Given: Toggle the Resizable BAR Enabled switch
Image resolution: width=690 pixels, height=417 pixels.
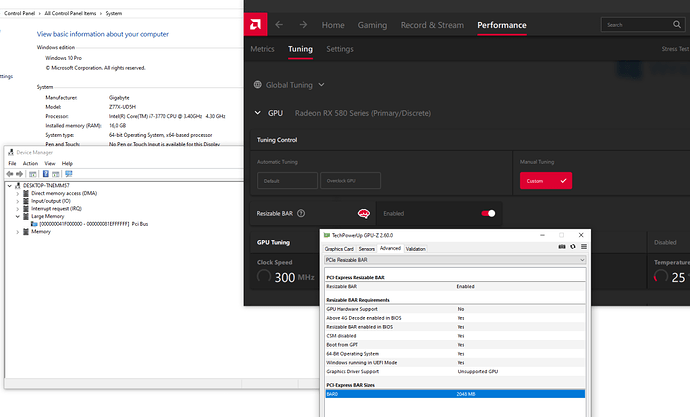Looking at the screenshot, I should 488,213.
